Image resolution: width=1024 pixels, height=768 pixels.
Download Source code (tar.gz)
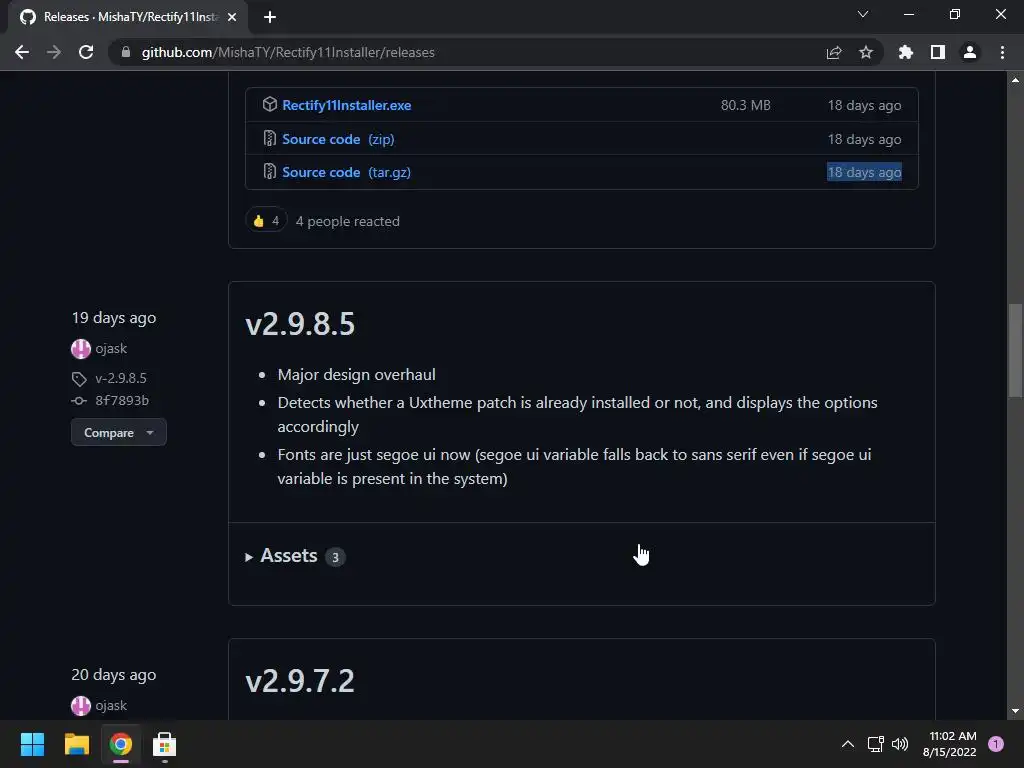pos(346,172)
